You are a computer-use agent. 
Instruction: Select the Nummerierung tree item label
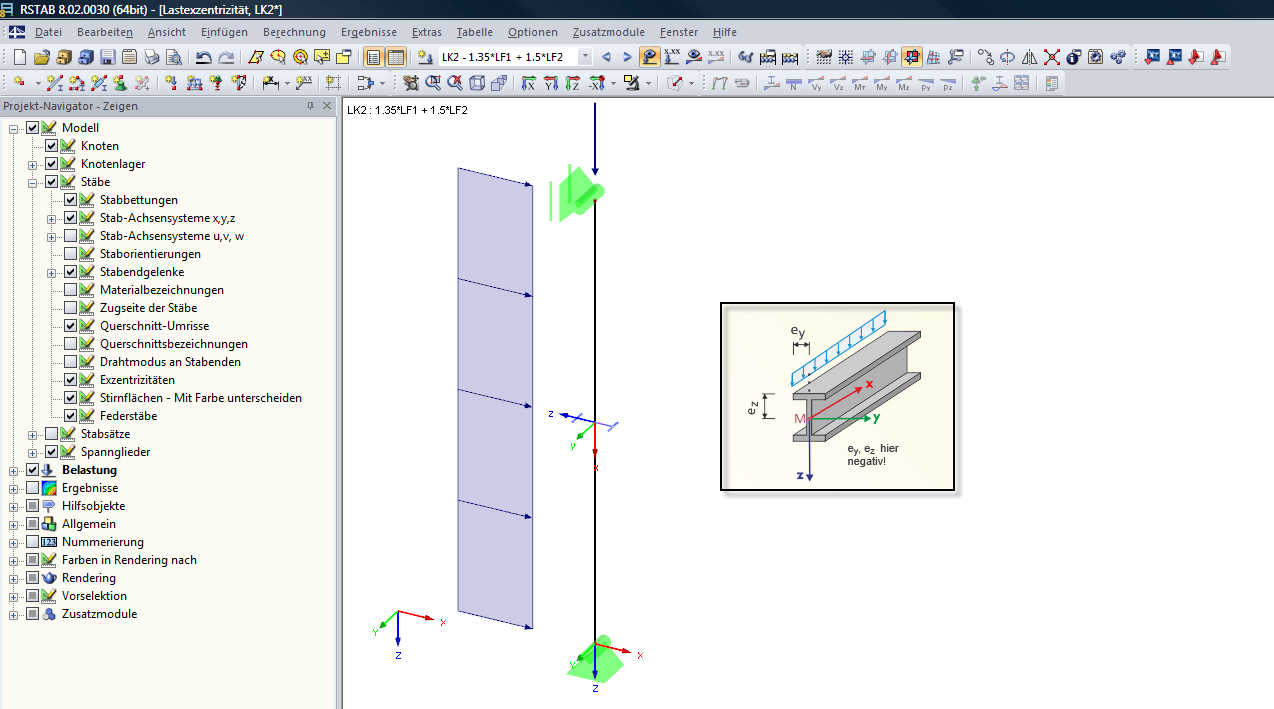click(103, 542)
